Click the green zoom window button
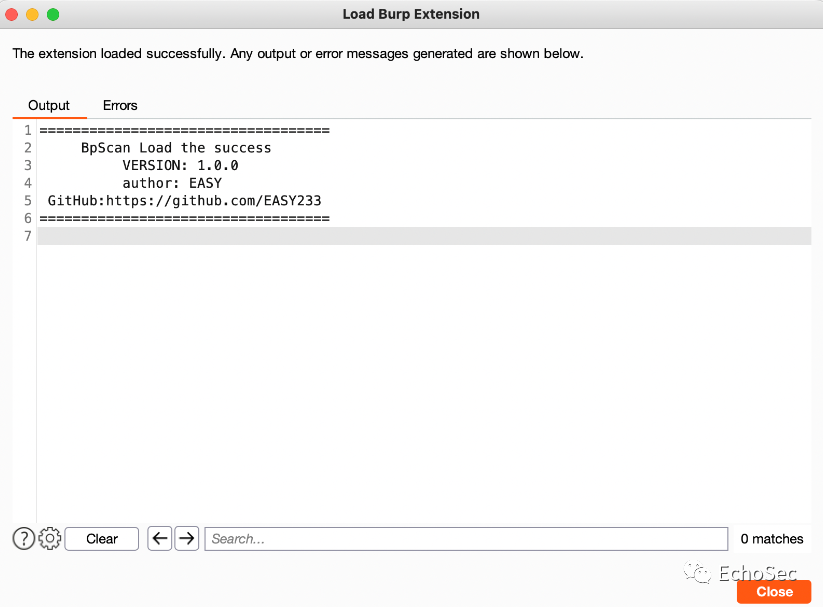This screenshot has width=823, height=607. pos(53,14)
